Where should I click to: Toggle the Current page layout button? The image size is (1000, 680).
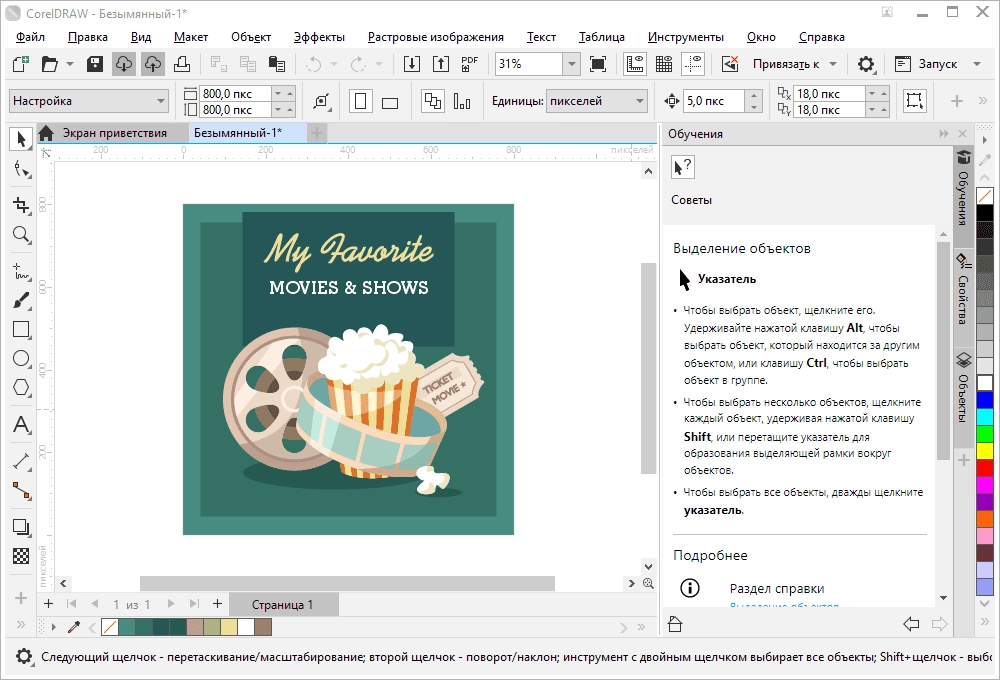(462, 101)
